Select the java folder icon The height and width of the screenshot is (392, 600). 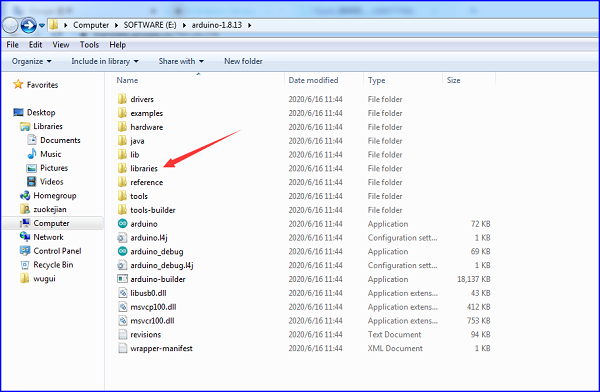122,140
